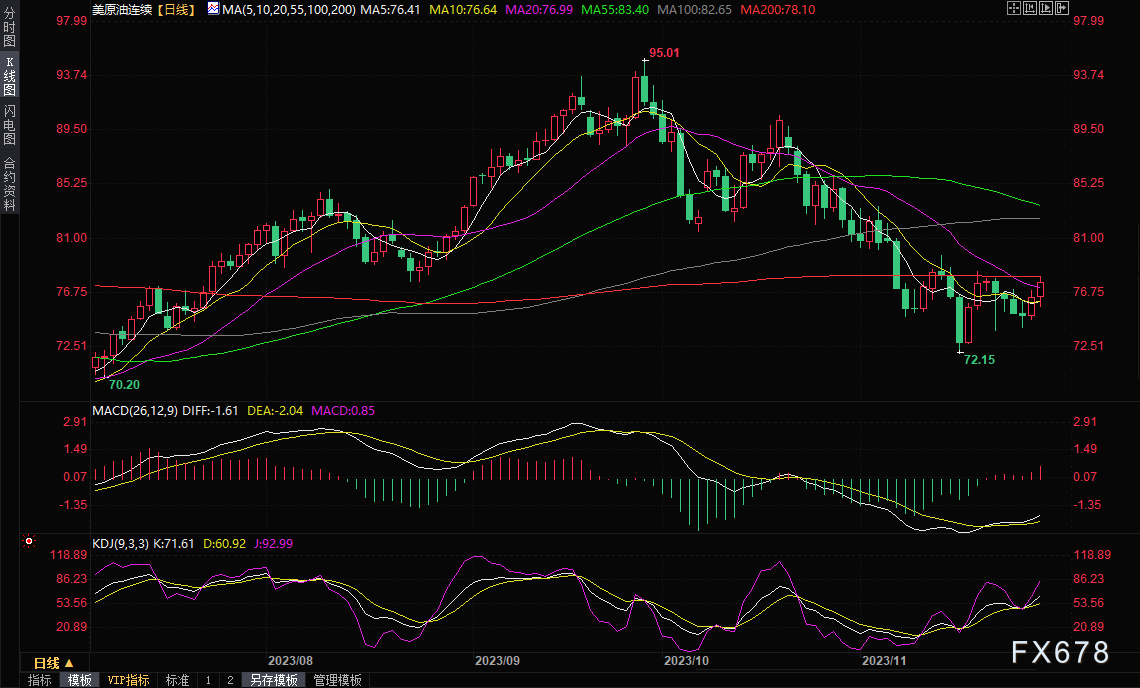Click the DIFF:-1.61 value
Viewport: 1140px width, 688px height.
(x=210, y=410)
